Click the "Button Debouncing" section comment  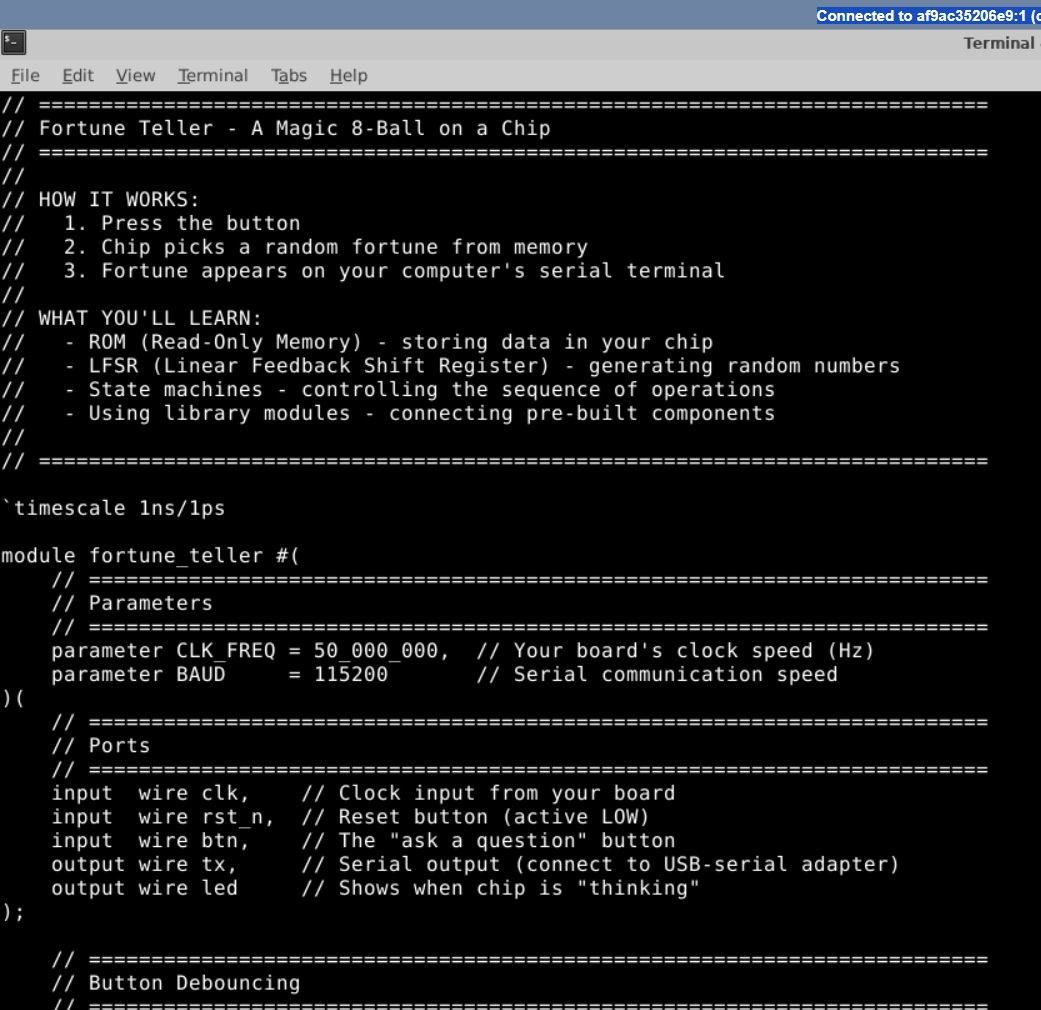(194, 983)
